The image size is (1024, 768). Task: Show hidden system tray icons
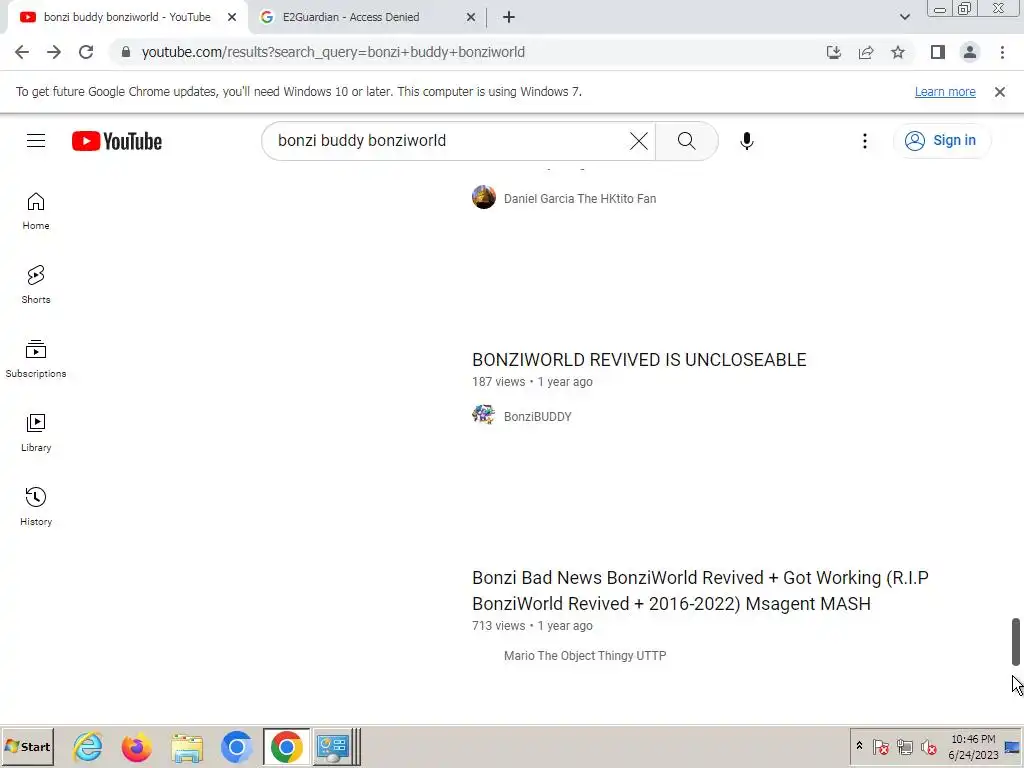coord(859,746)
